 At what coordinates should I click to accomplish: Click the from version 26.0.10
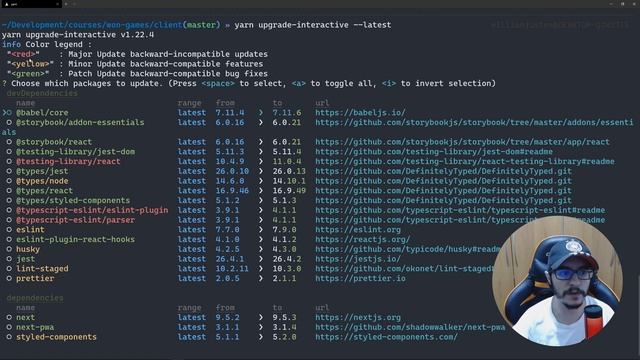232,171
